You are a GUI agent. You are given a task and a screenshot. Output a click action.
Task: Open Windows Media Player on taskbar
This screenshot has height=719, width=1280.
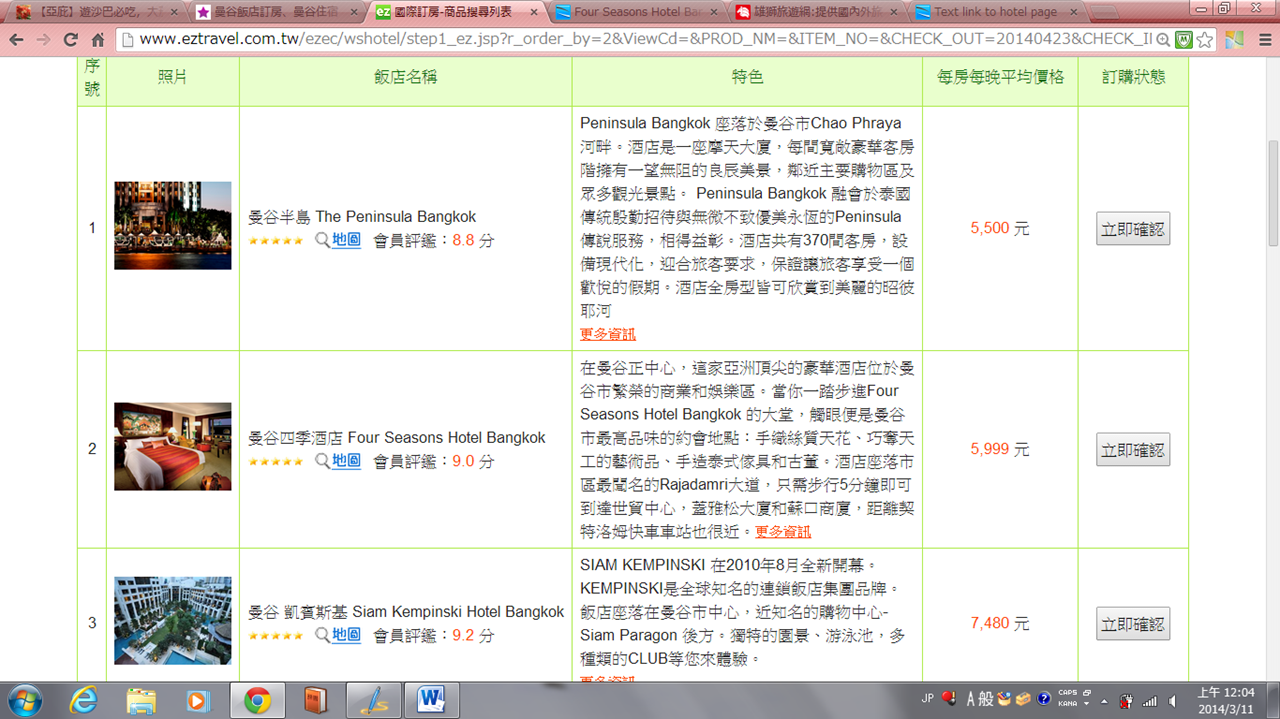198,701
